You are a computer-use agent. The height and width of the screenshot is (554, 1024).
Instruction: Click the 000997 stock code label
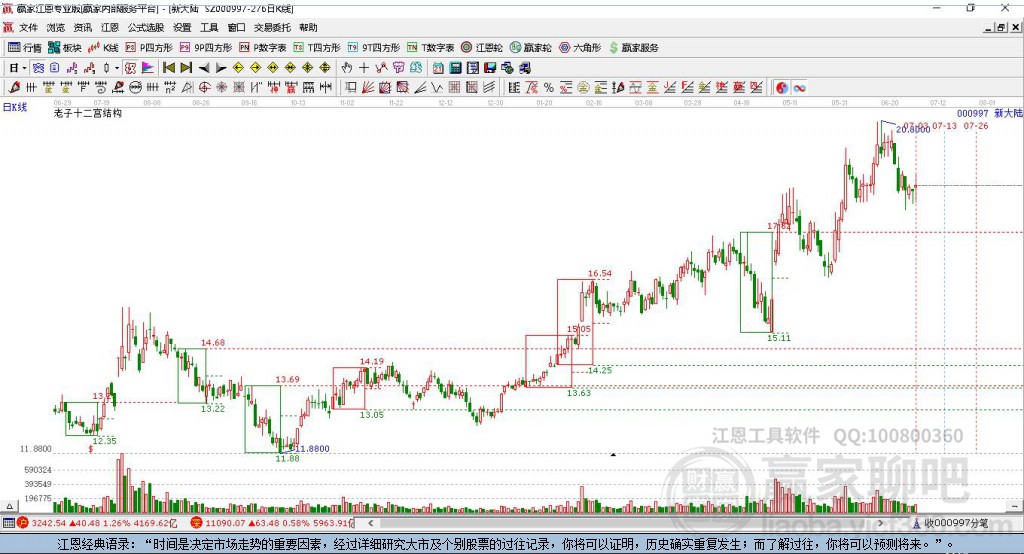pyautogui.click(x=972, y=113)
